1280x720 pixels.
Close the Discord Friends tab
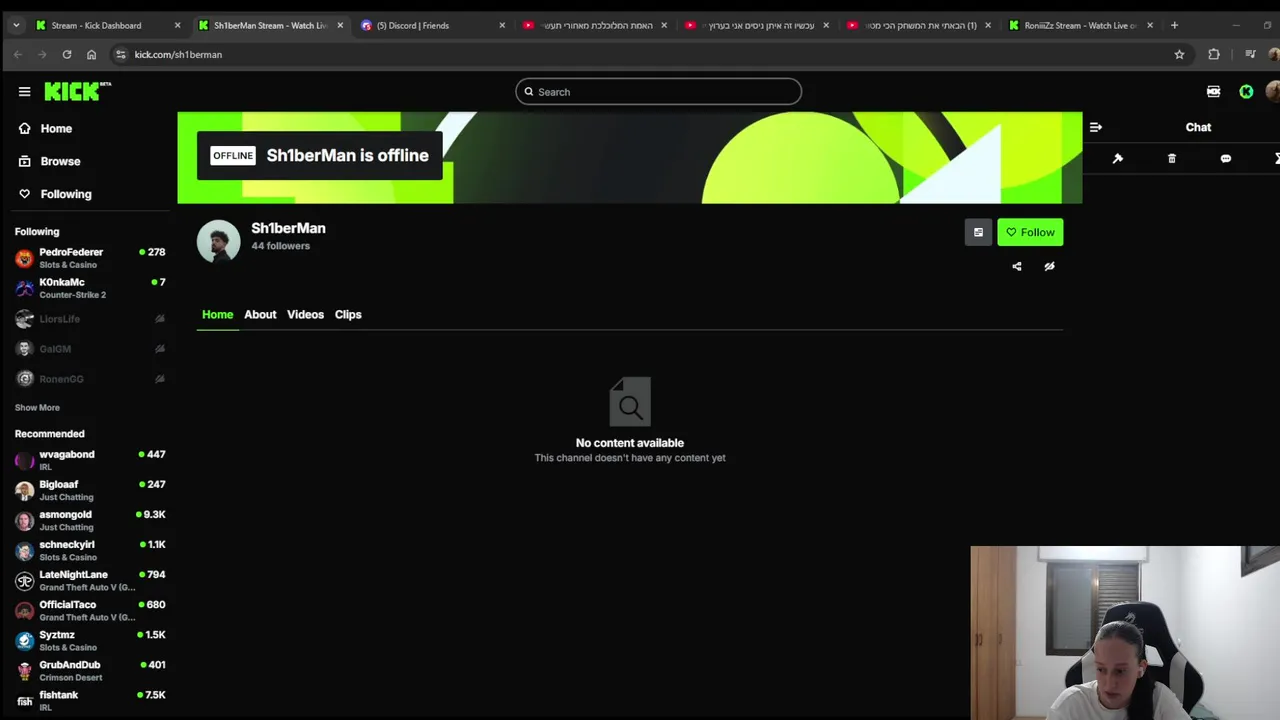[502, 25]
